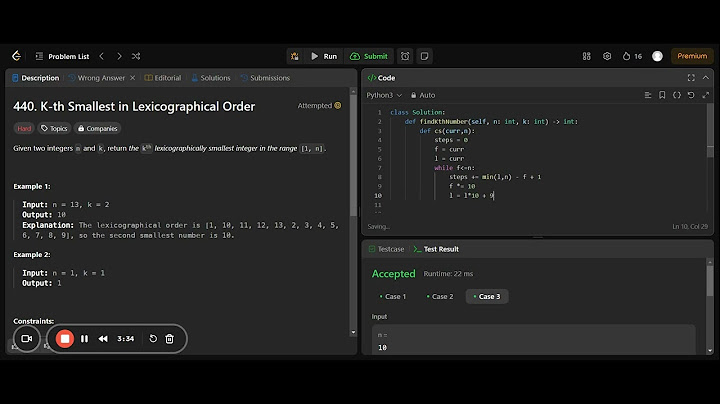Screen dimensions: 720x404
Task: Toggle the recorder camera icon
Action: coord(27,339)
